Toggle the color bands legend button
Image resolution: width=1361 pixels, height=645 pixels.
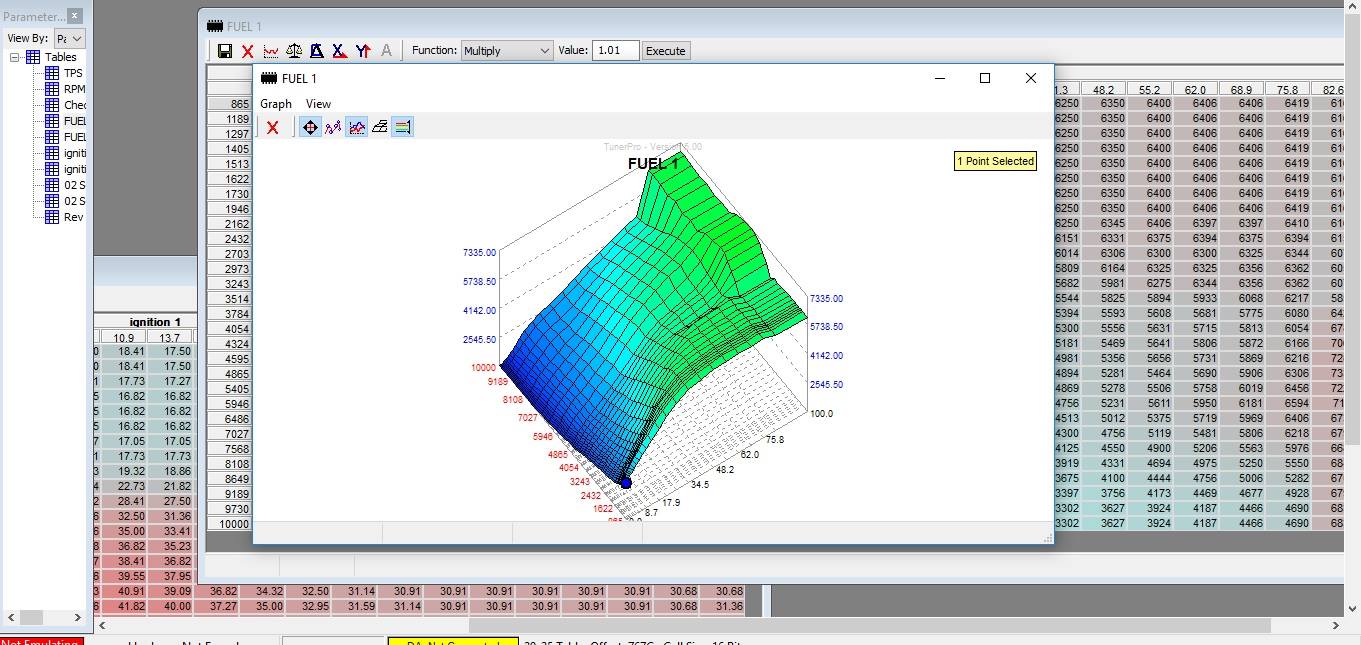pos(402,127)
